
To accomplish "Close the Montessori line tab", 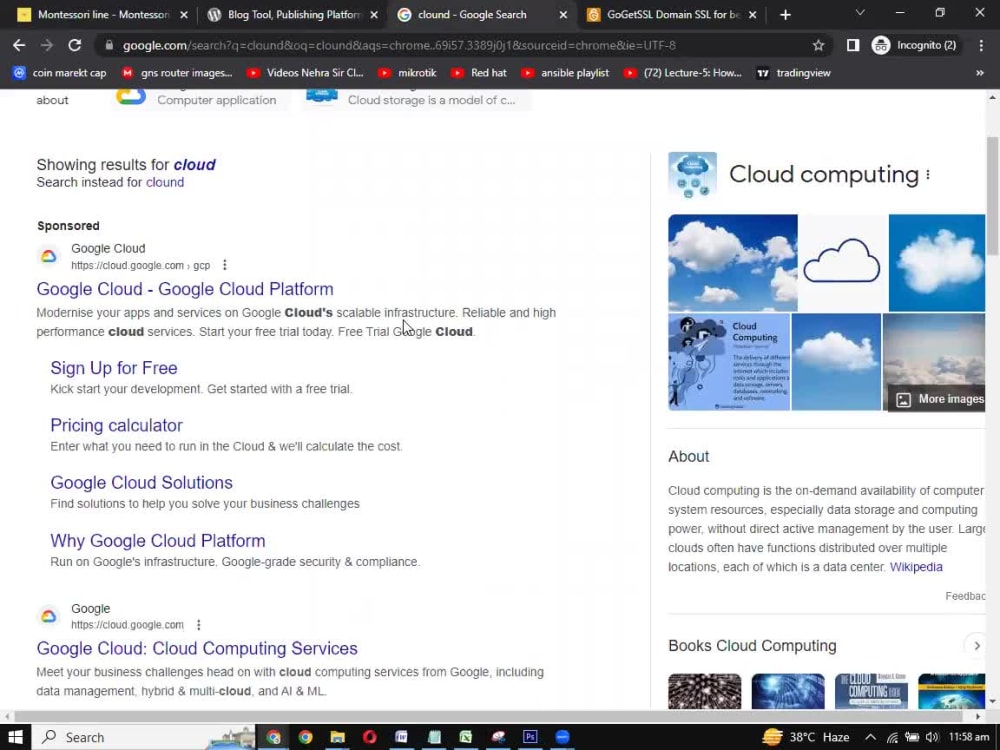I will pos(184,15).
